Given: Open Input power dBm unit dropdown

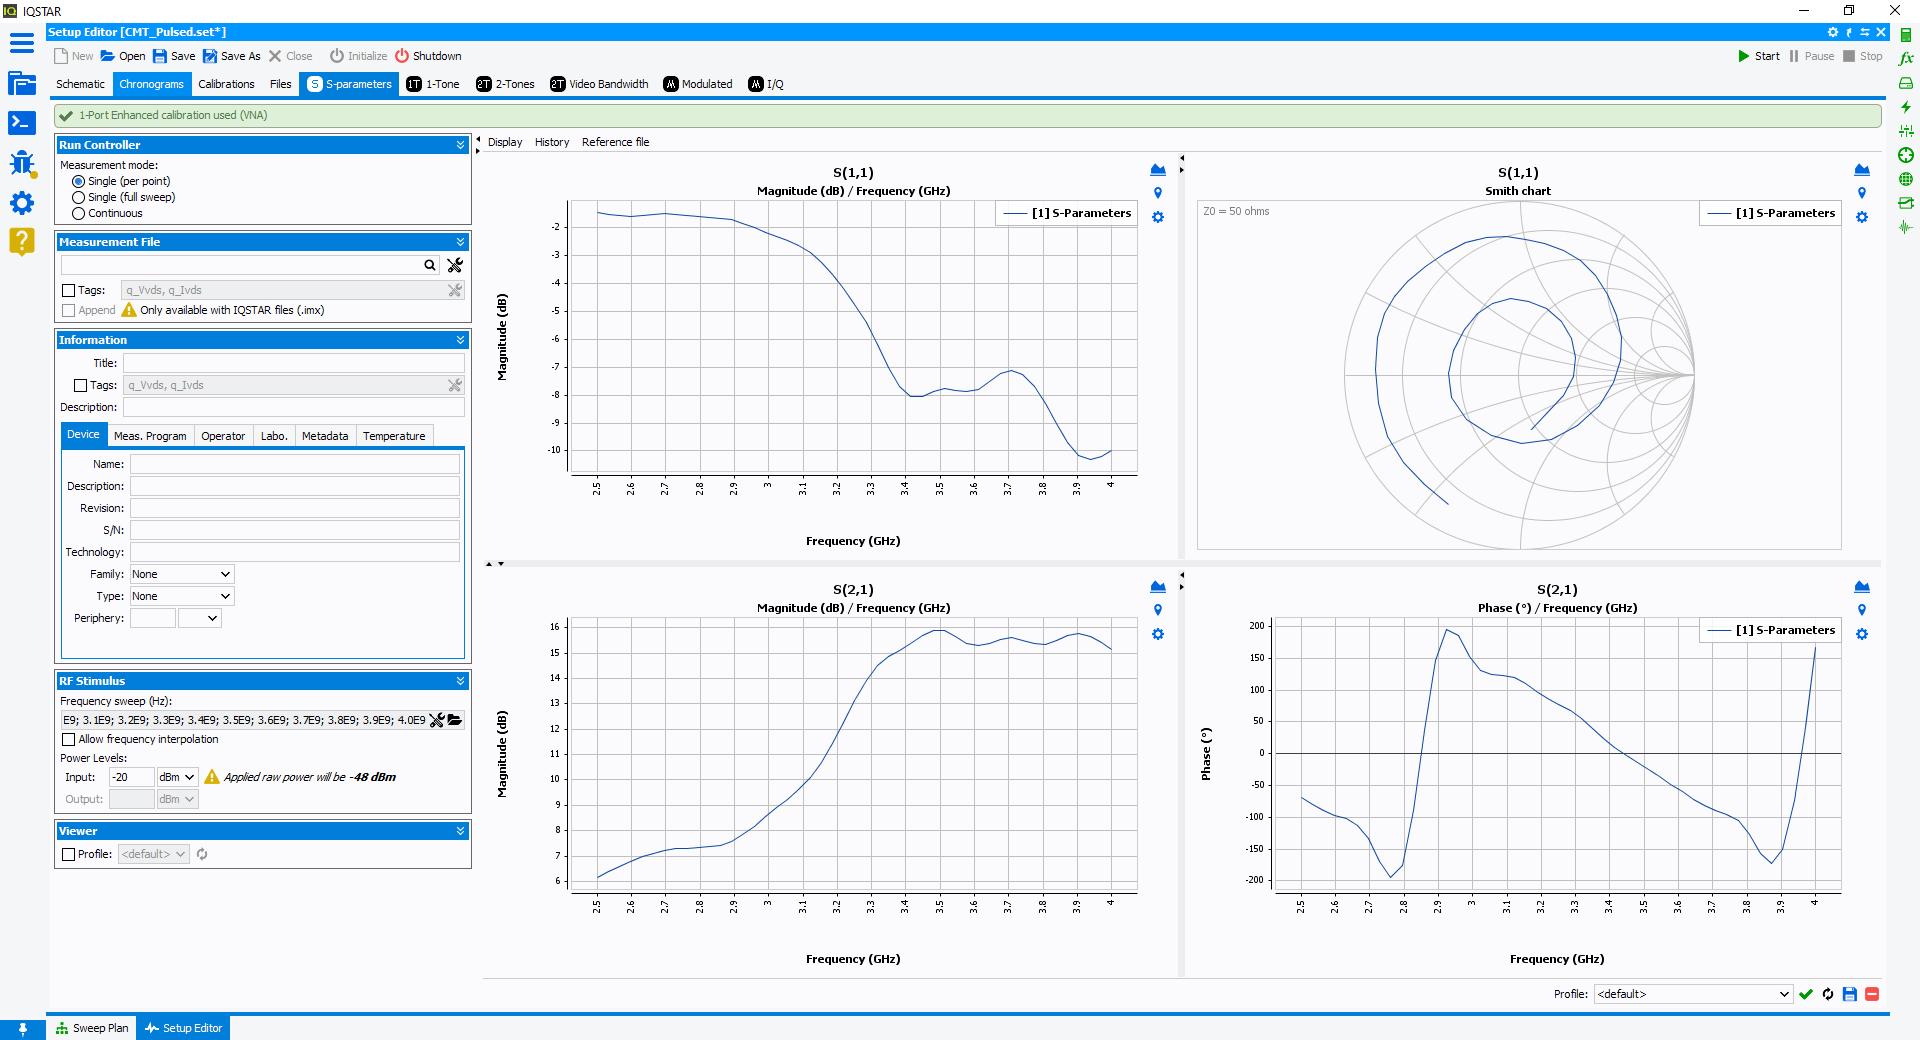Looking at the screenshot, I should [178, 777].
